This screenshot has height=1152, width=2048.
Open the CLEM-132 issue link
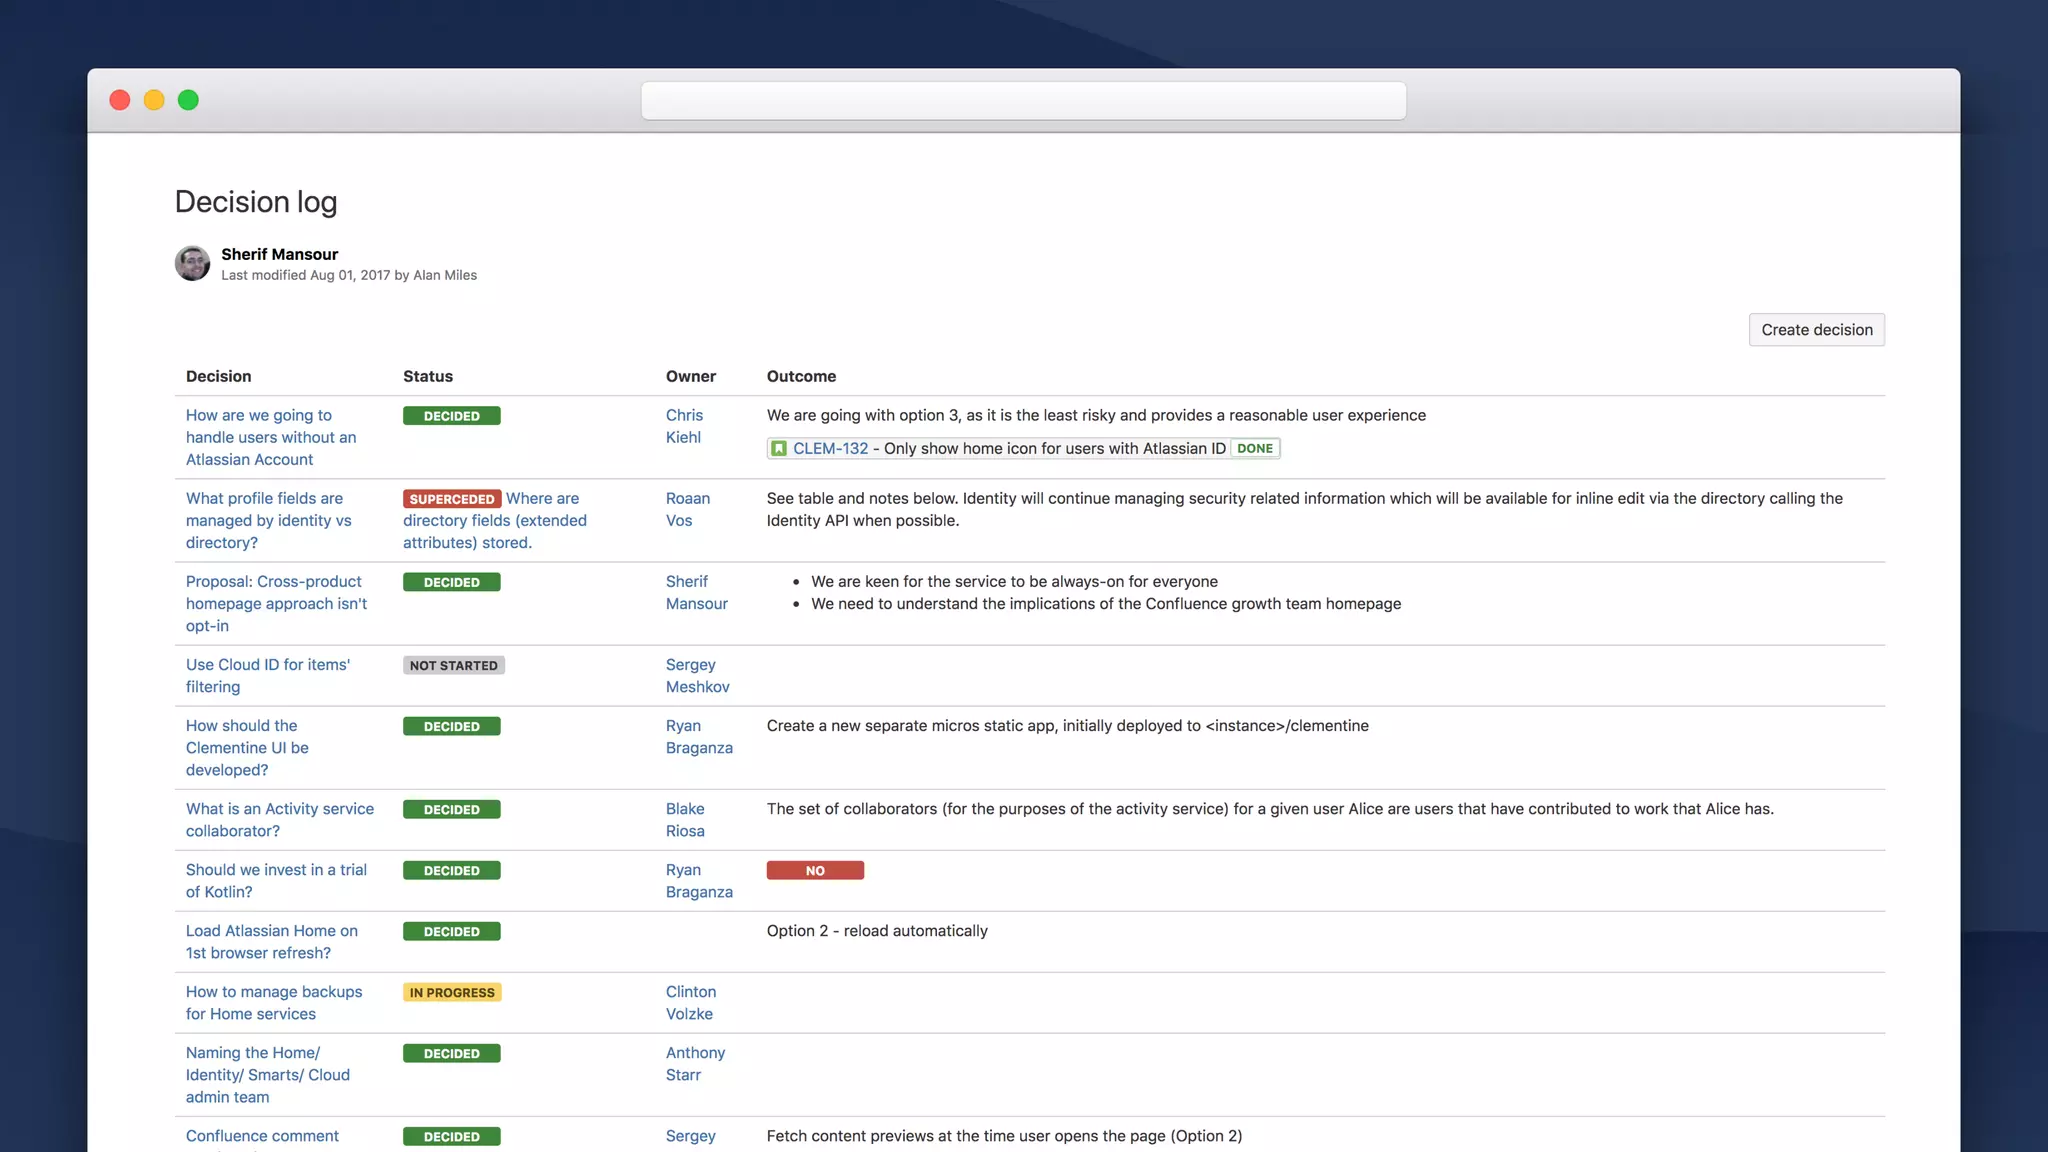(x=830, y=449)
